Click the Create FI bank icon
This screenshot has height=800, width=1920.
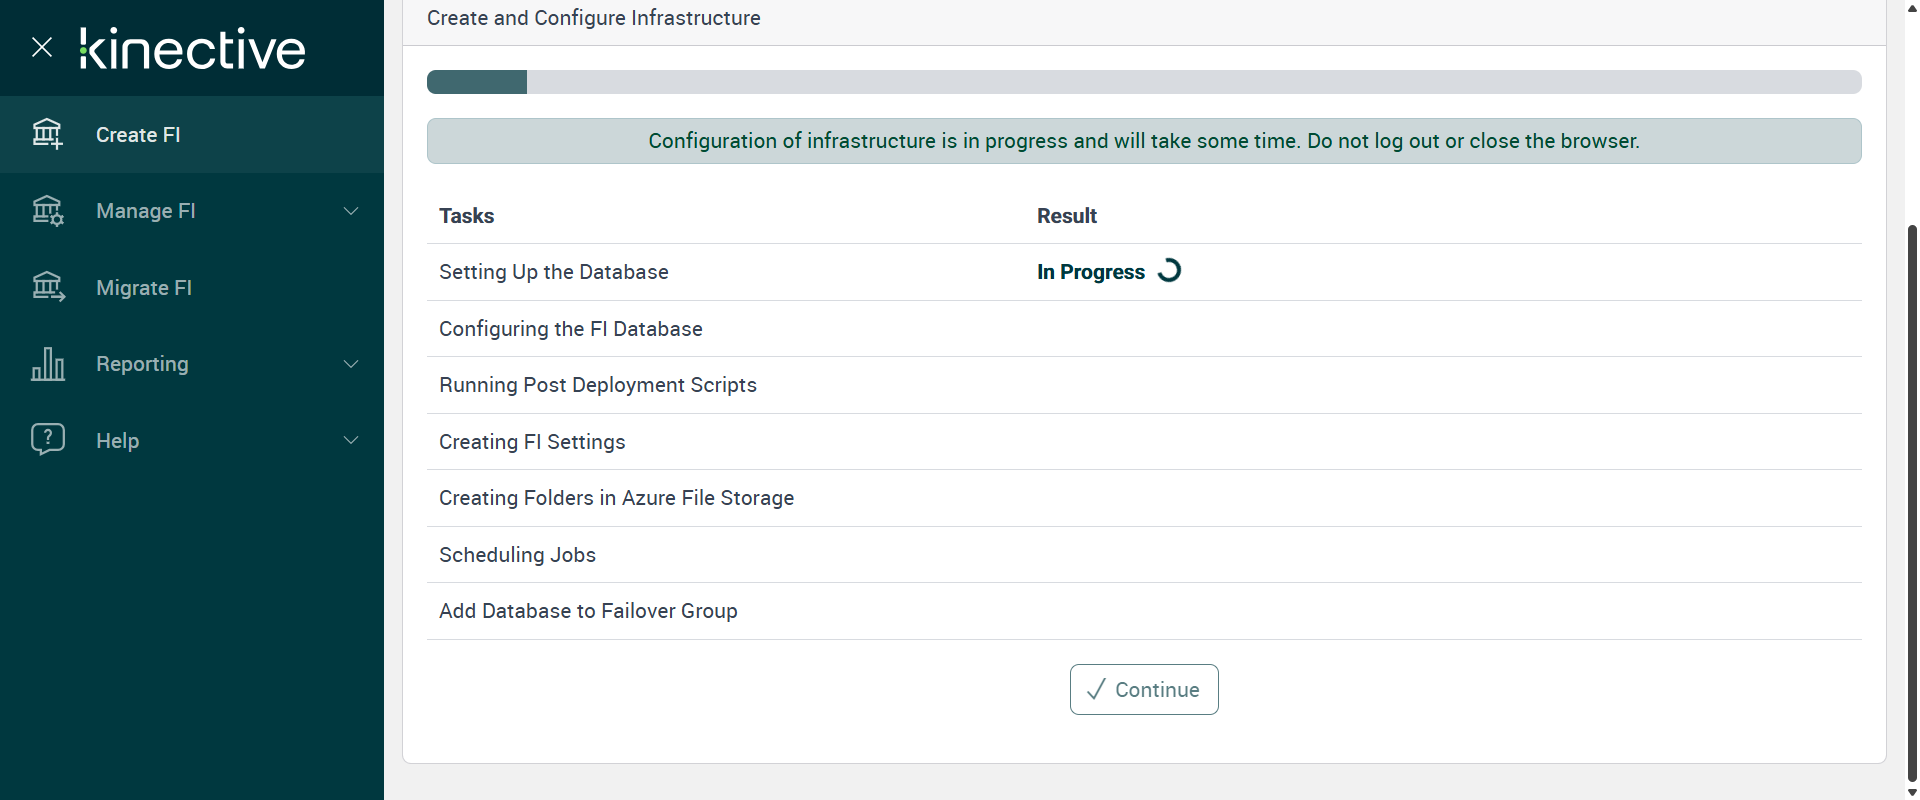coord(47,134)
